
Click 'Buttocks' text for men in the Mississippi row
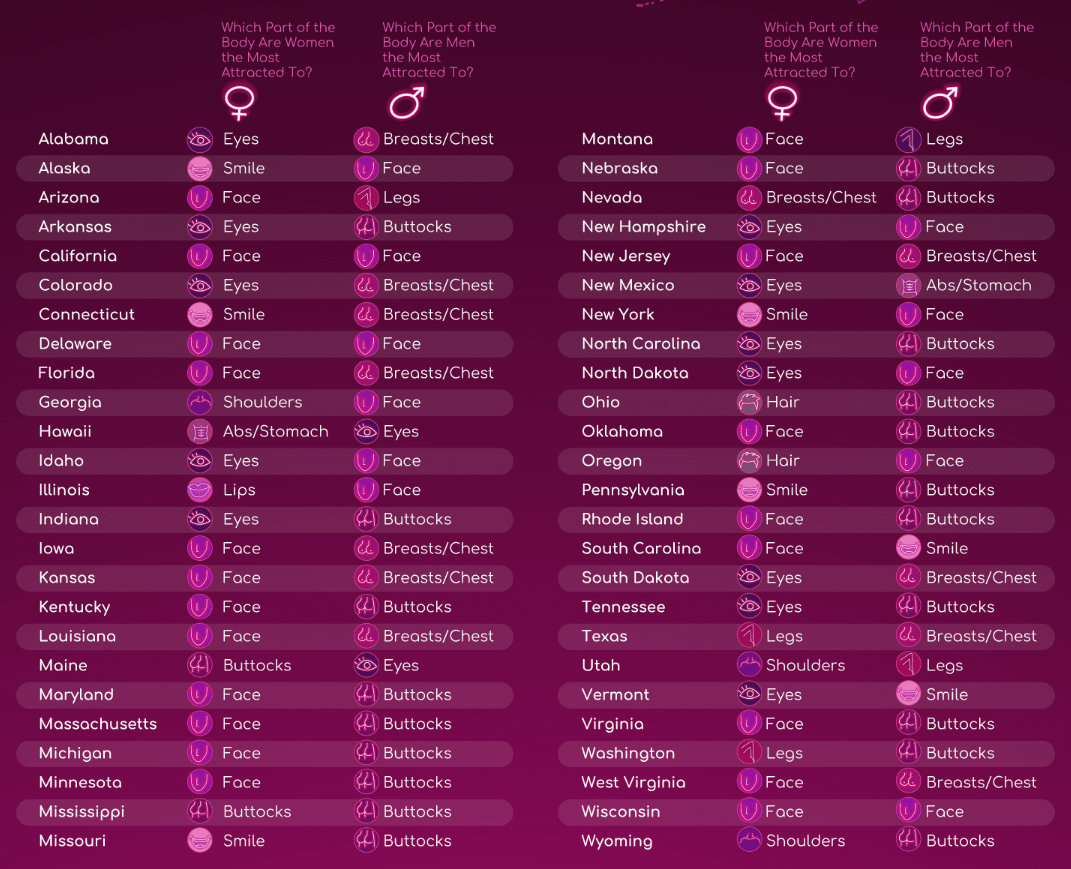(417, 812)
